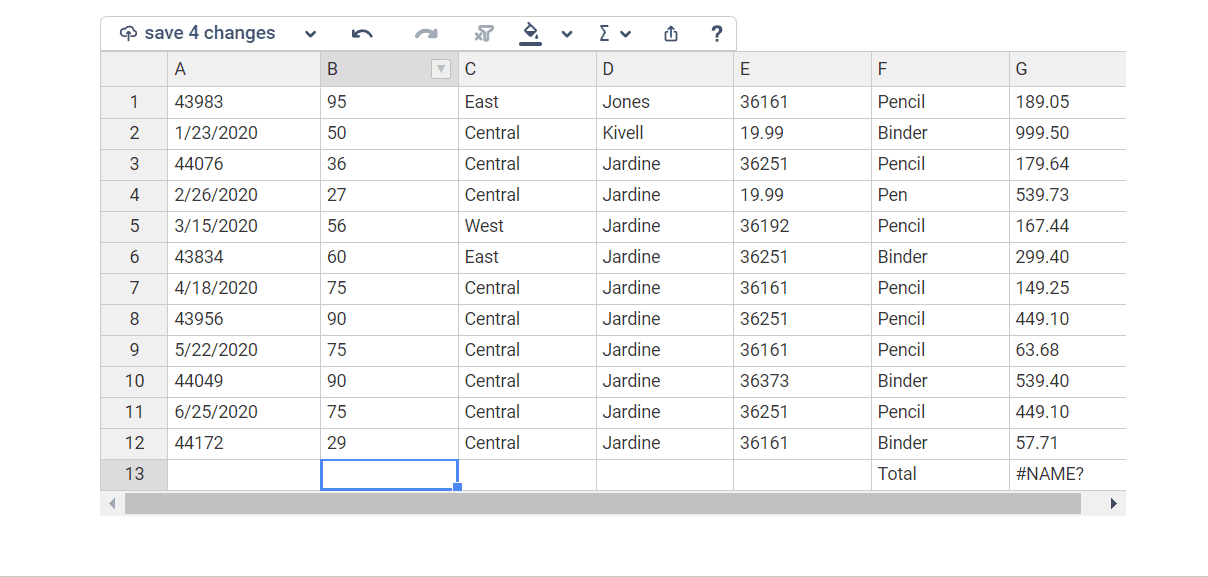Open help via the question mark icon
This screenshot has height=577, width=1208.
[716, 33]
